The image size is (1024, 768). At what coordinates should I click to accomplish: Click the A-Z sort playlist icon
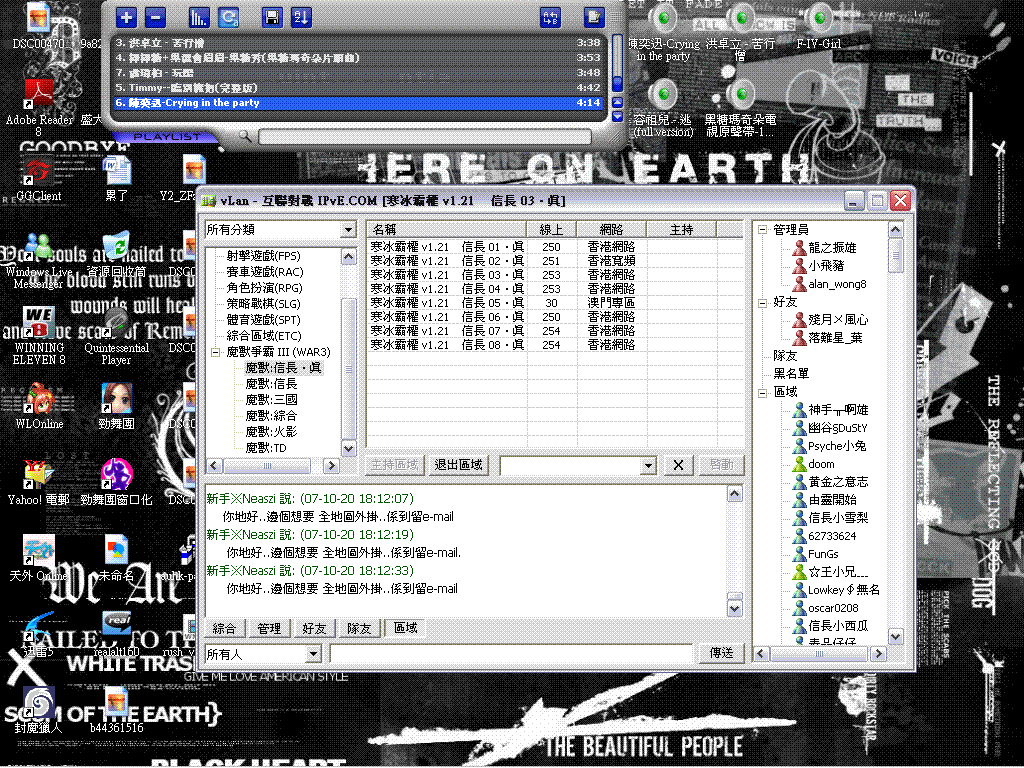(301, 17)
